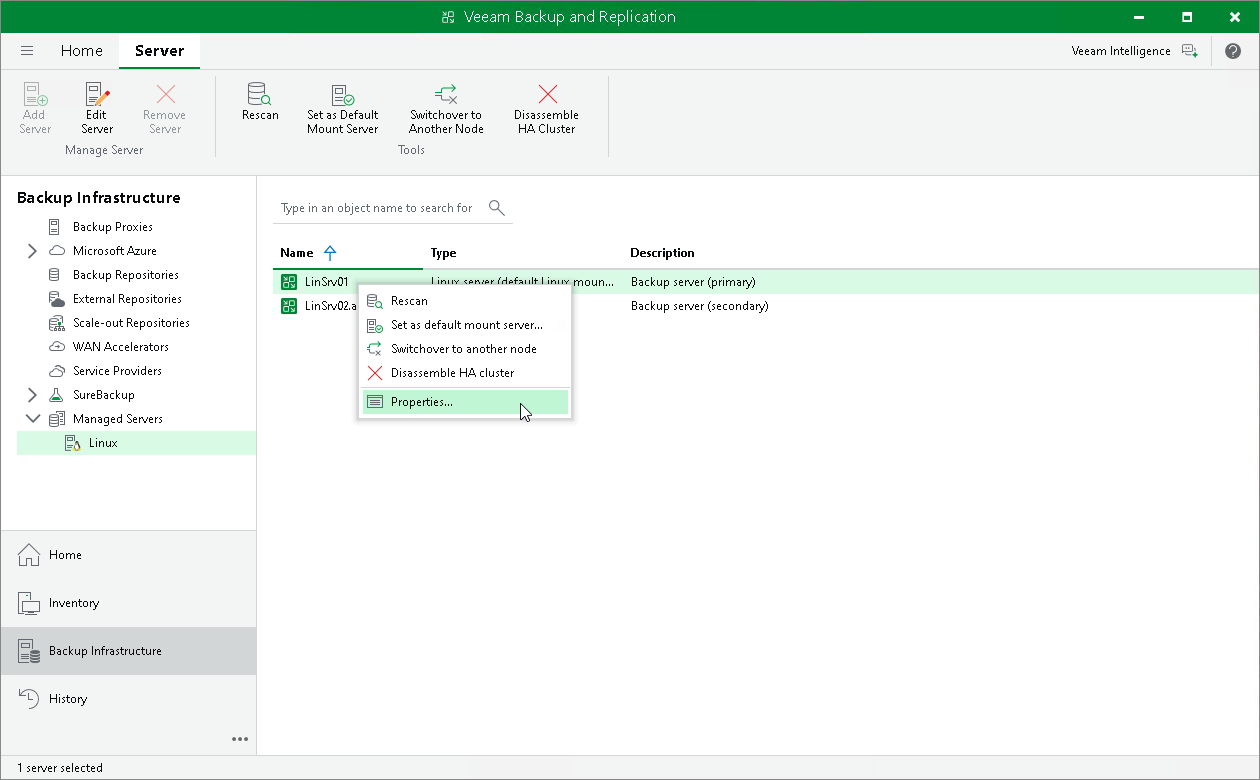Image resolution: width=1260 pixels, height=780 pixels.
Task: Switch to the Home ribbon tab
Action: click(82, 50)
